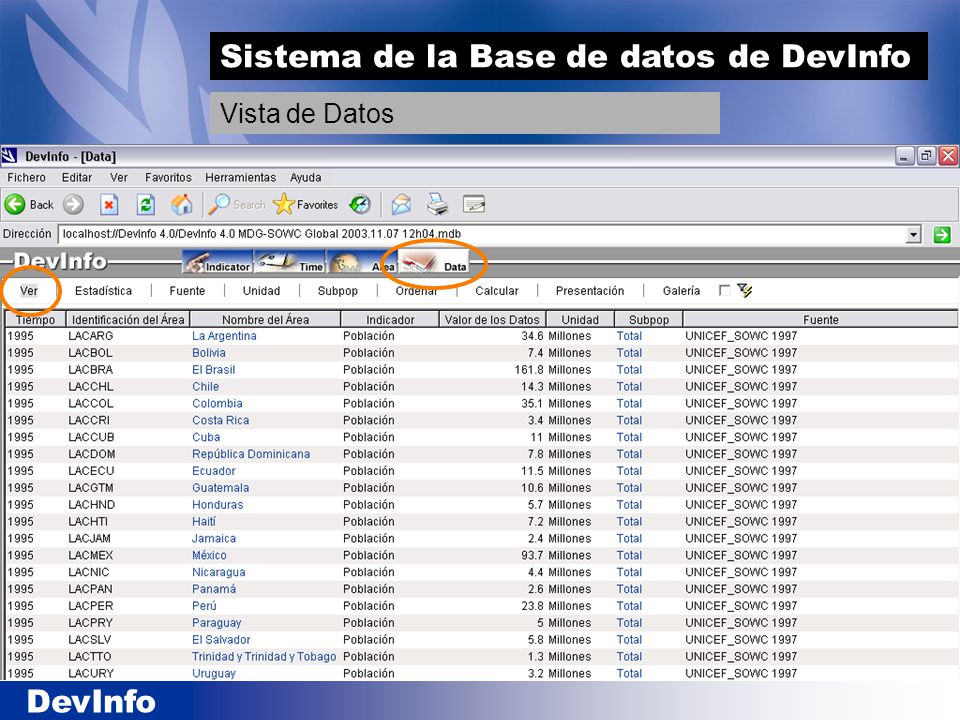Click Total link in the Uruguay row
Image resolution: width=960 pixels, height=720 pixels.
click(629, 673)
